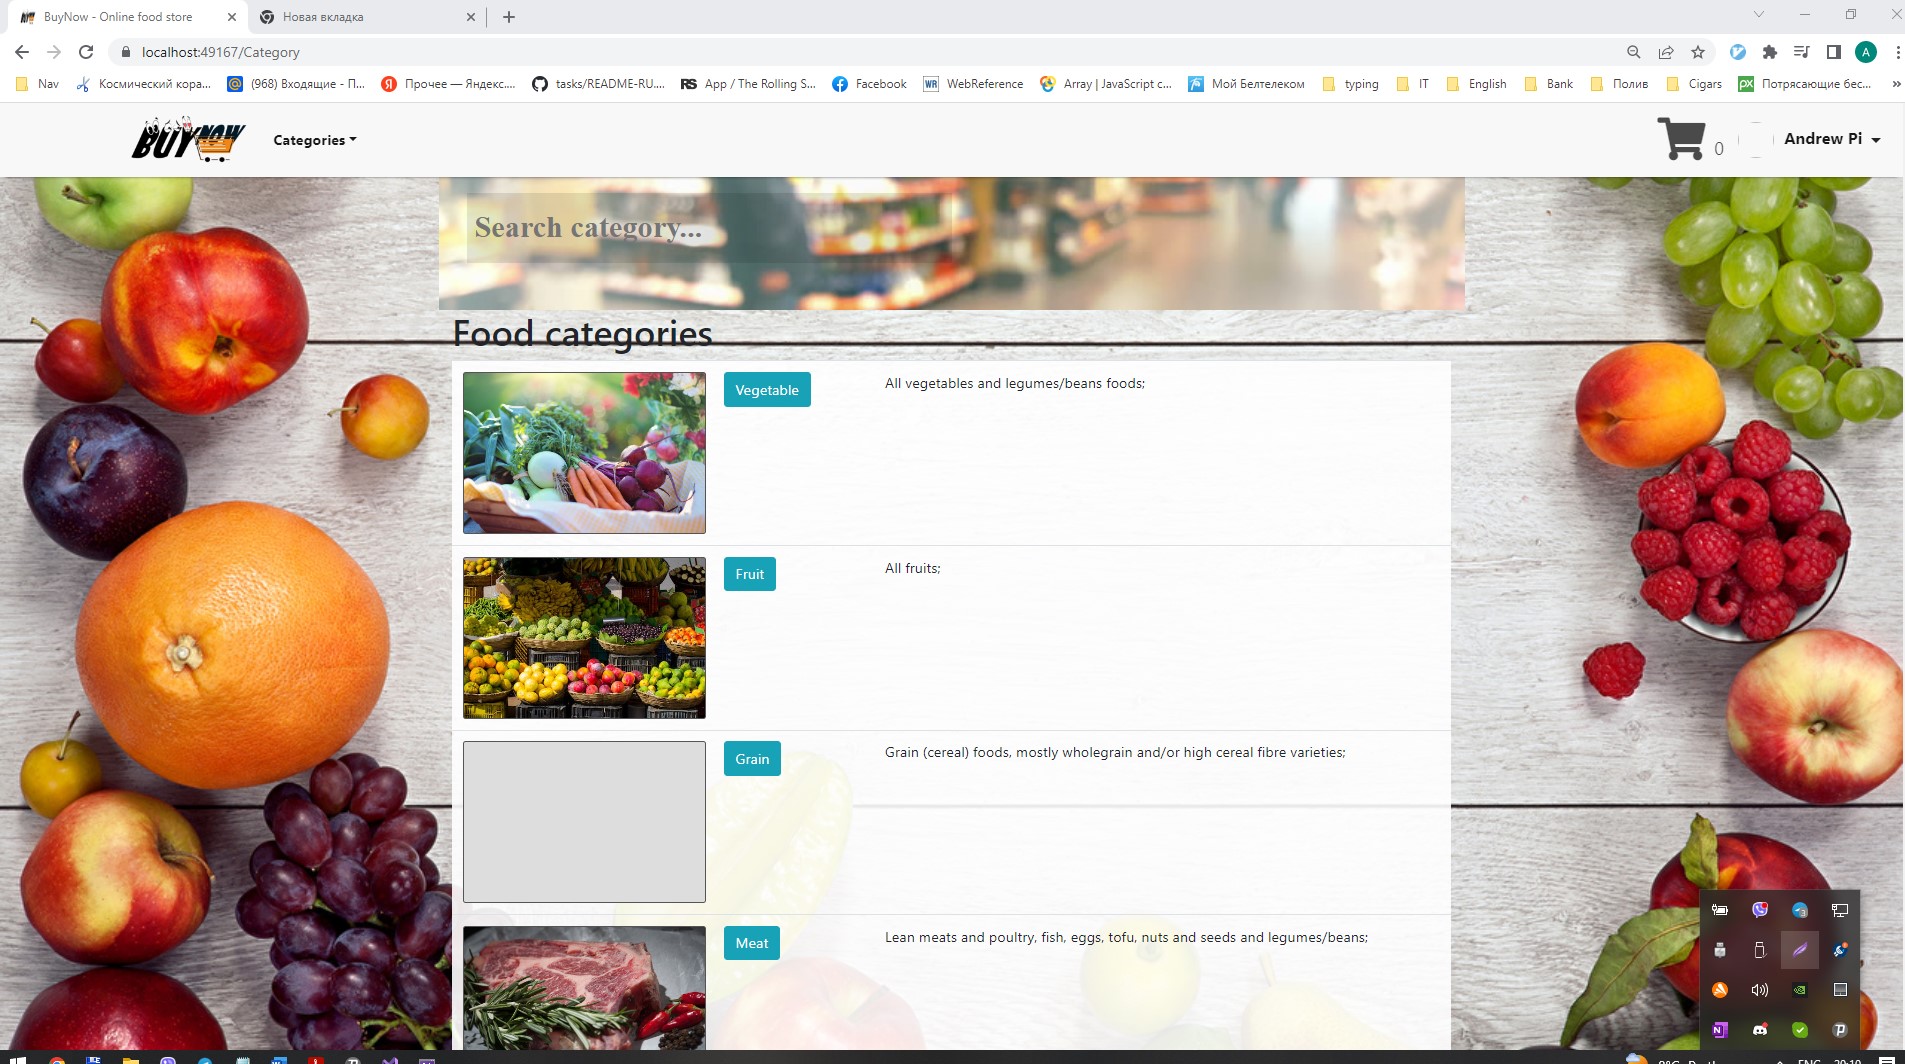The width and height of the screenshot is (1905, 1064).
Task: Click the Fruit category button
Action: click(749, 573)
